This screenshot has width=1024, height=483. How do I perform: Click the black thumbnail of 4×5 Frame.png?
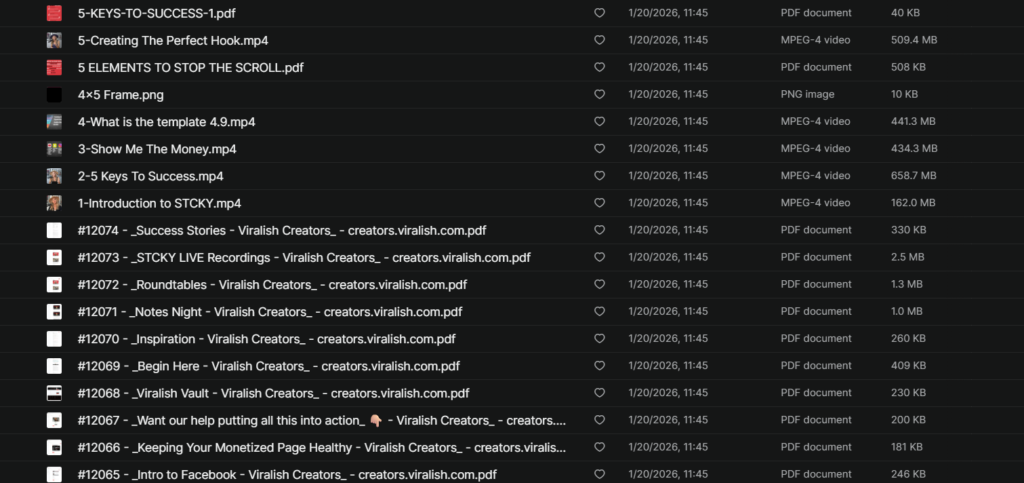click(54, 95)
